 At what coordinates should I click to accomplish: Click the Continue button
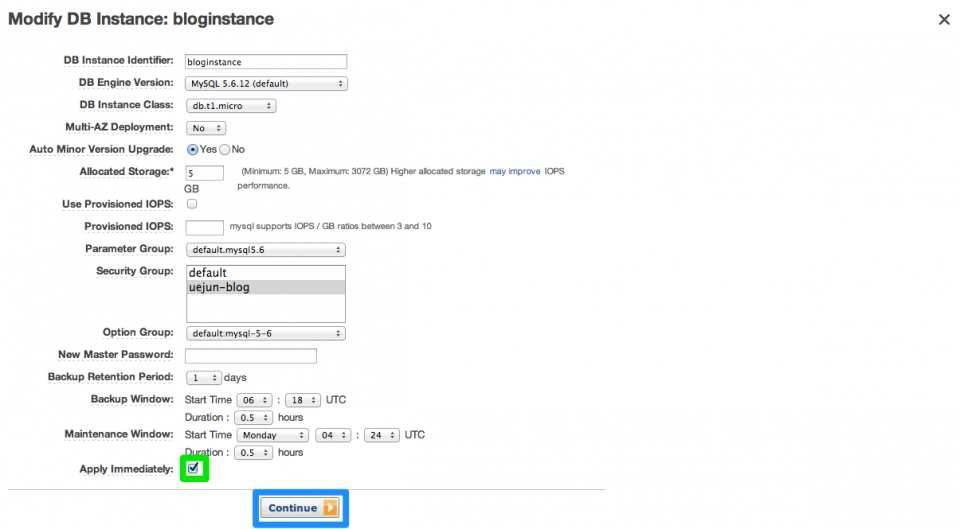300,508
